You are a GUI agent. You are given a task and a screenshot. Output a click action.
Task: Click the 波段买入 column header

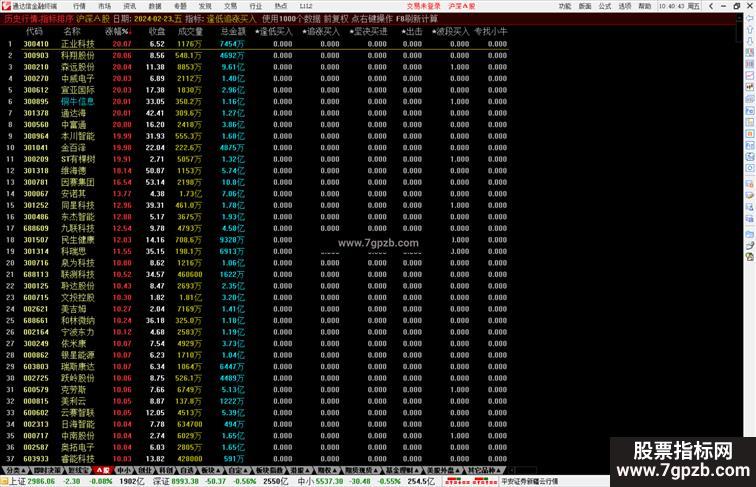coord(450,31)
